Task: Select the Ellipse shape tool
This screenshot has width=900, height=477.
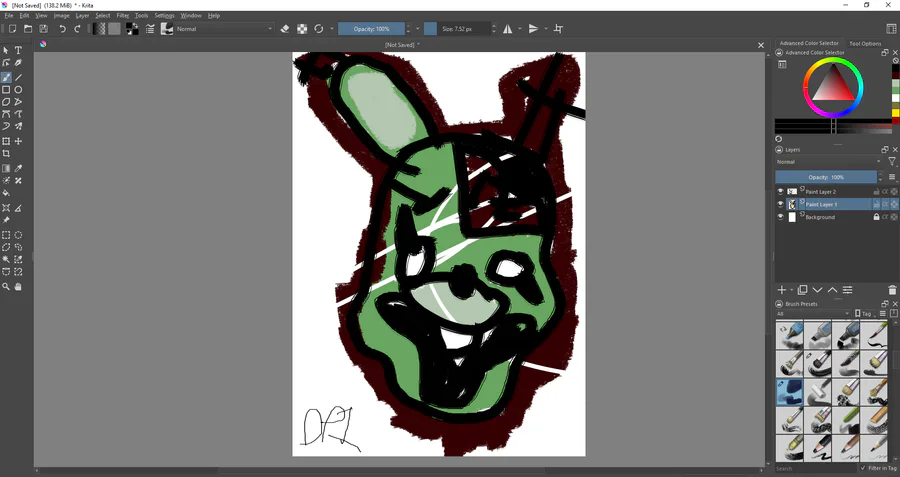Action: [x=18, y=90]
